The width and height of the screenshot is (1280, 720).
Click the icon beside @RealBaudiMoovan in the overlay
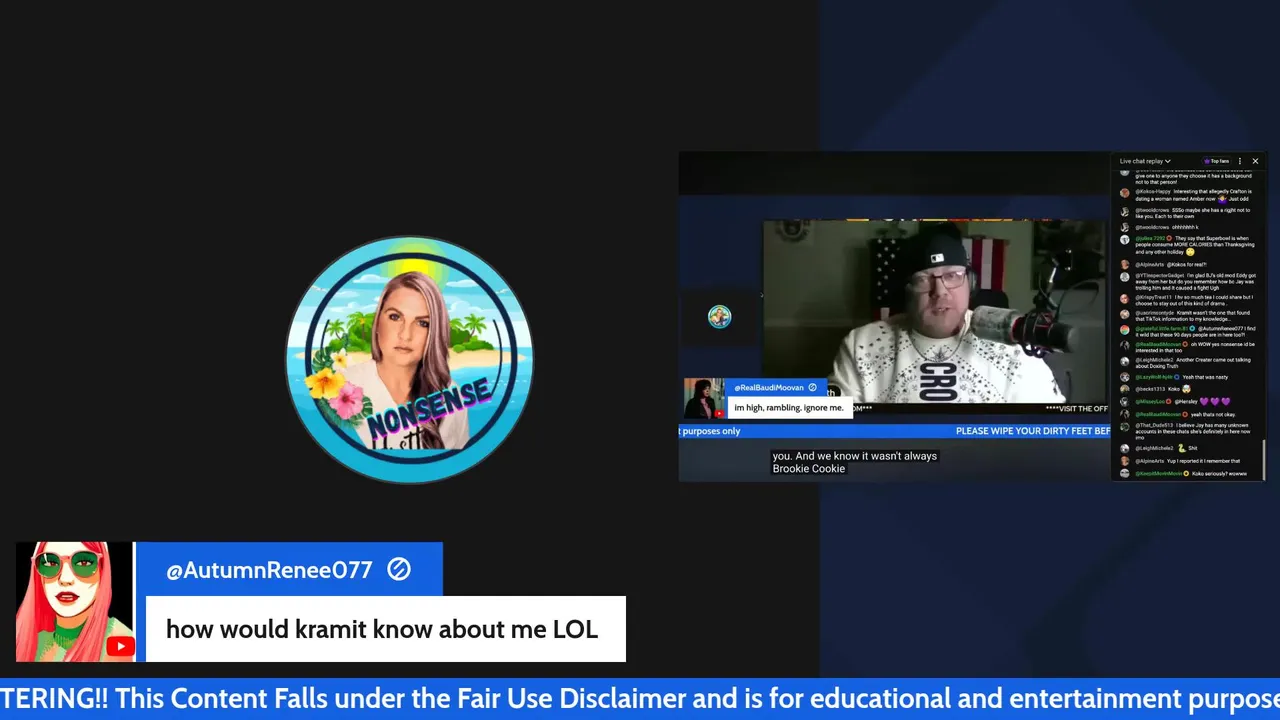point(812,387)
